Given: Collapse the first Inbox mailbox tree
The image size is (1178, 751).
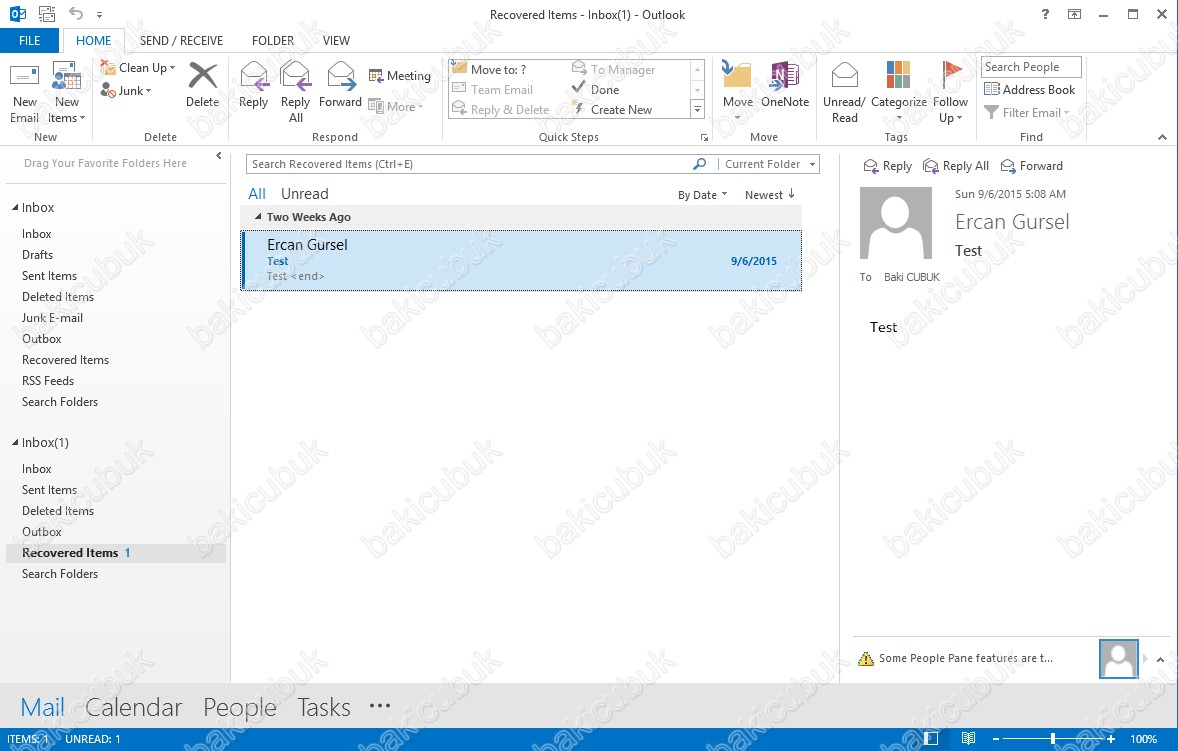Looking at the screenshot, I should point(15,207).
